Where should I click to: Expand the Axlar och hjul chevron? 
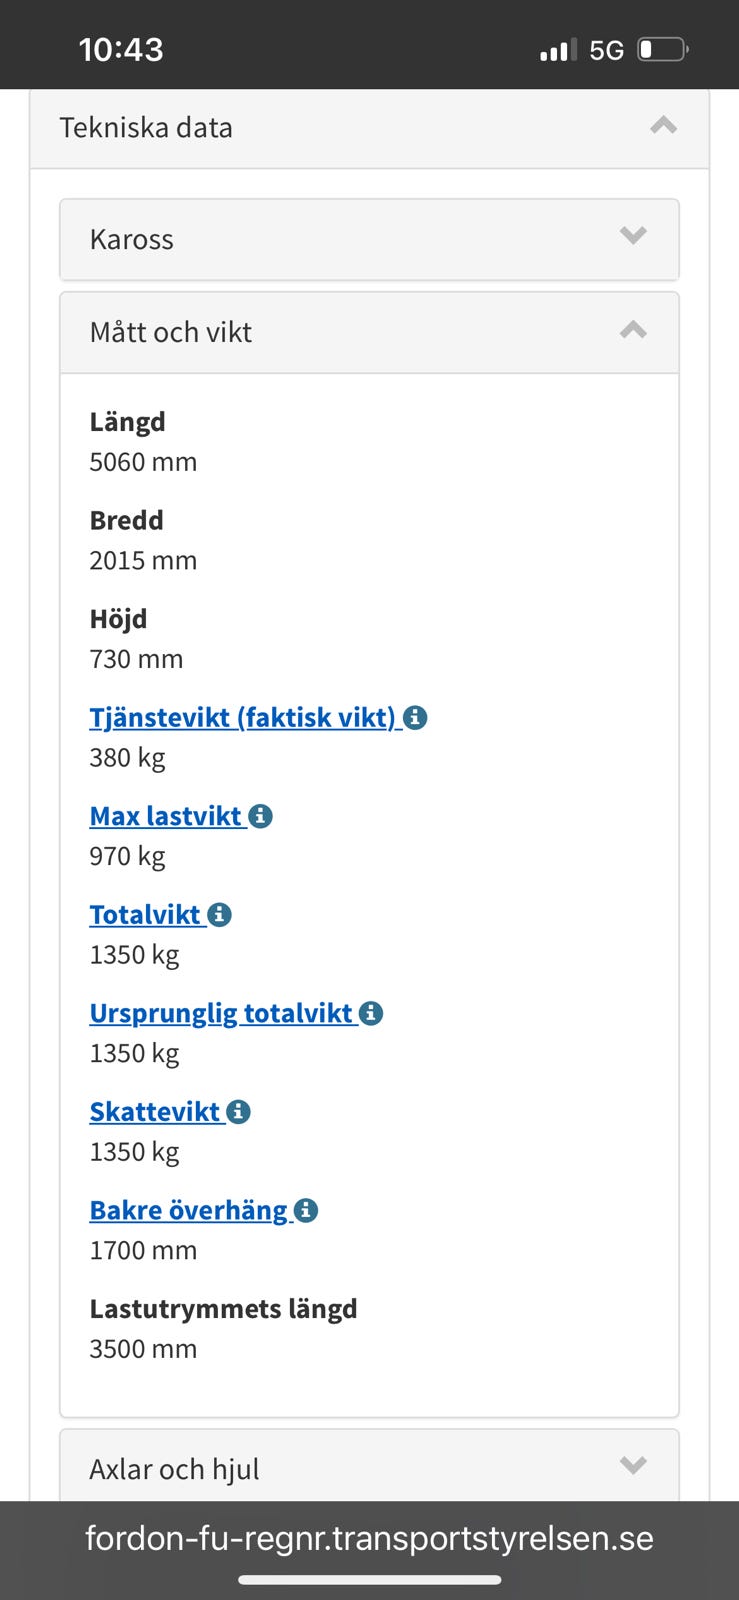(x=633, y=1466)
